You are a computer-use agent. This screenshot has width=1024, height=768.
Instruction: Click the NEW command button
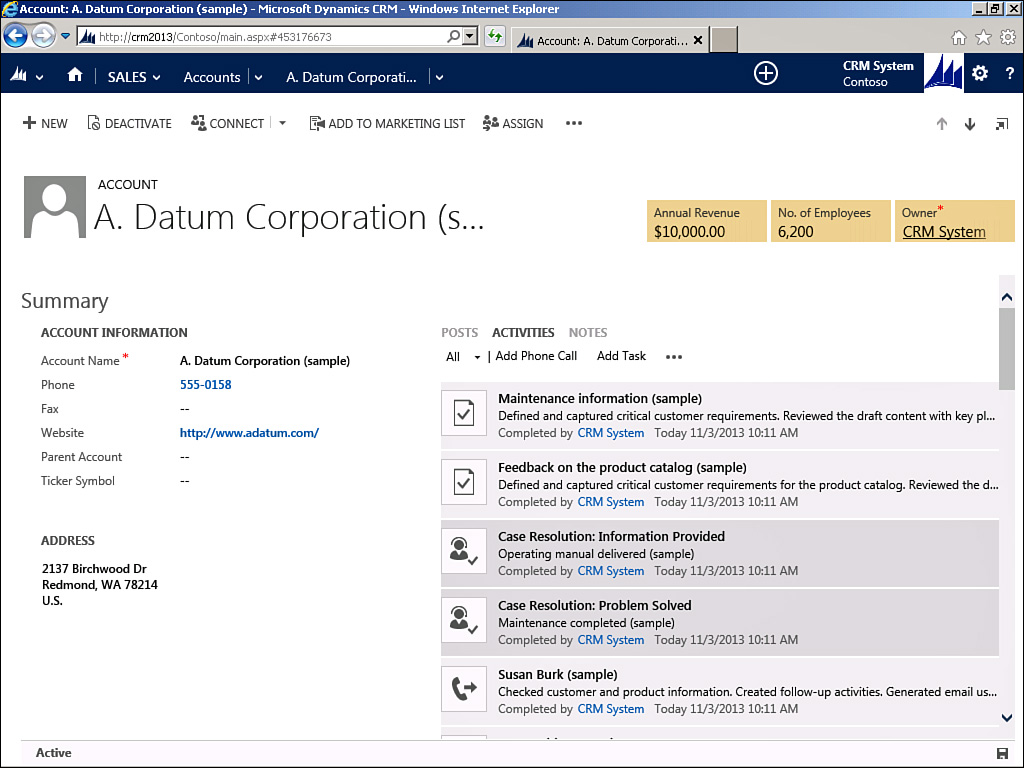coord(45,123)
